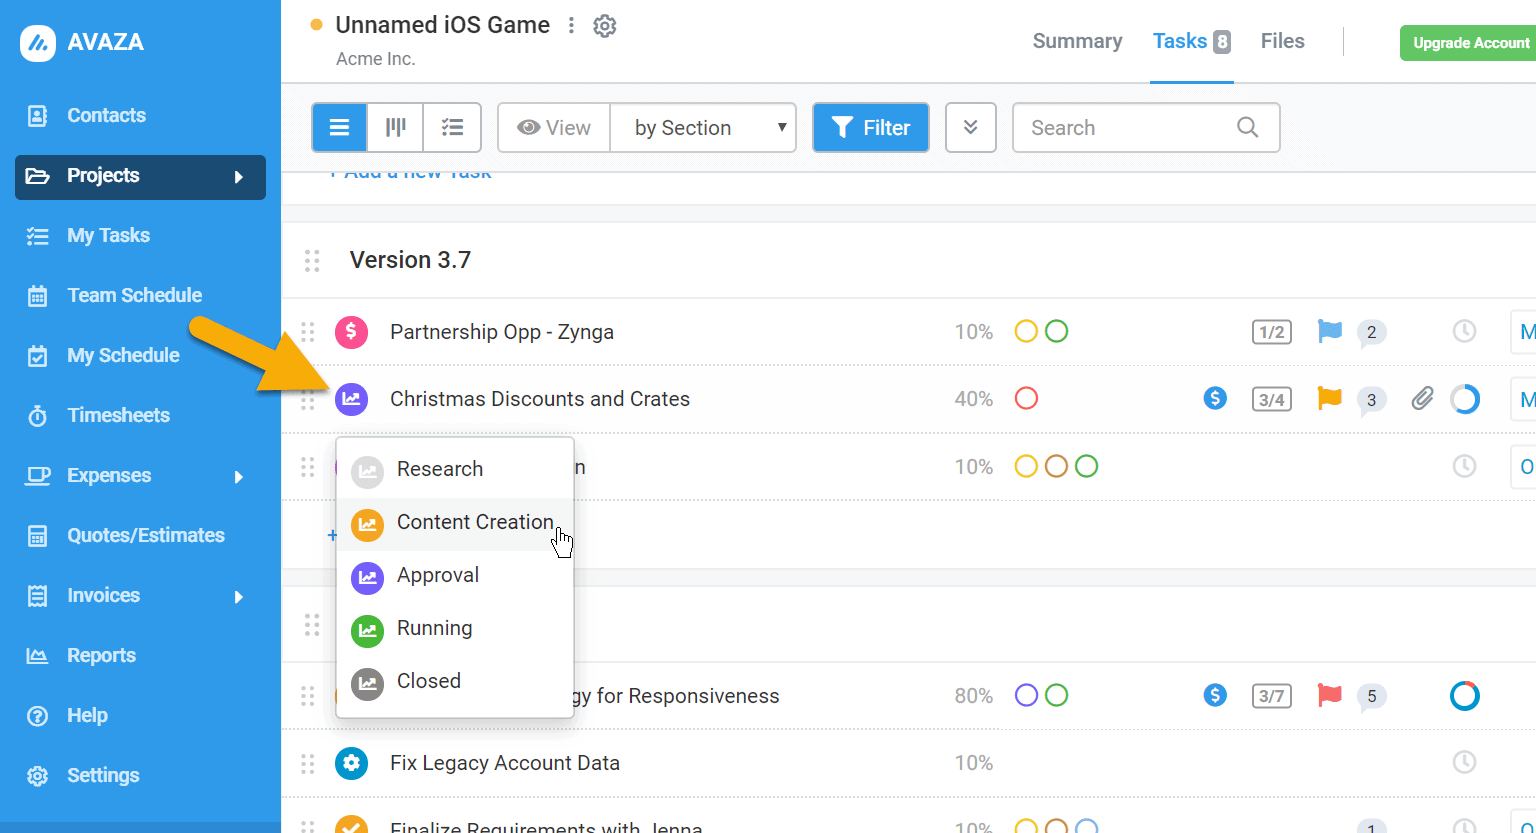Switch to the Summary tab
1536x833 pixels.
1077,41
